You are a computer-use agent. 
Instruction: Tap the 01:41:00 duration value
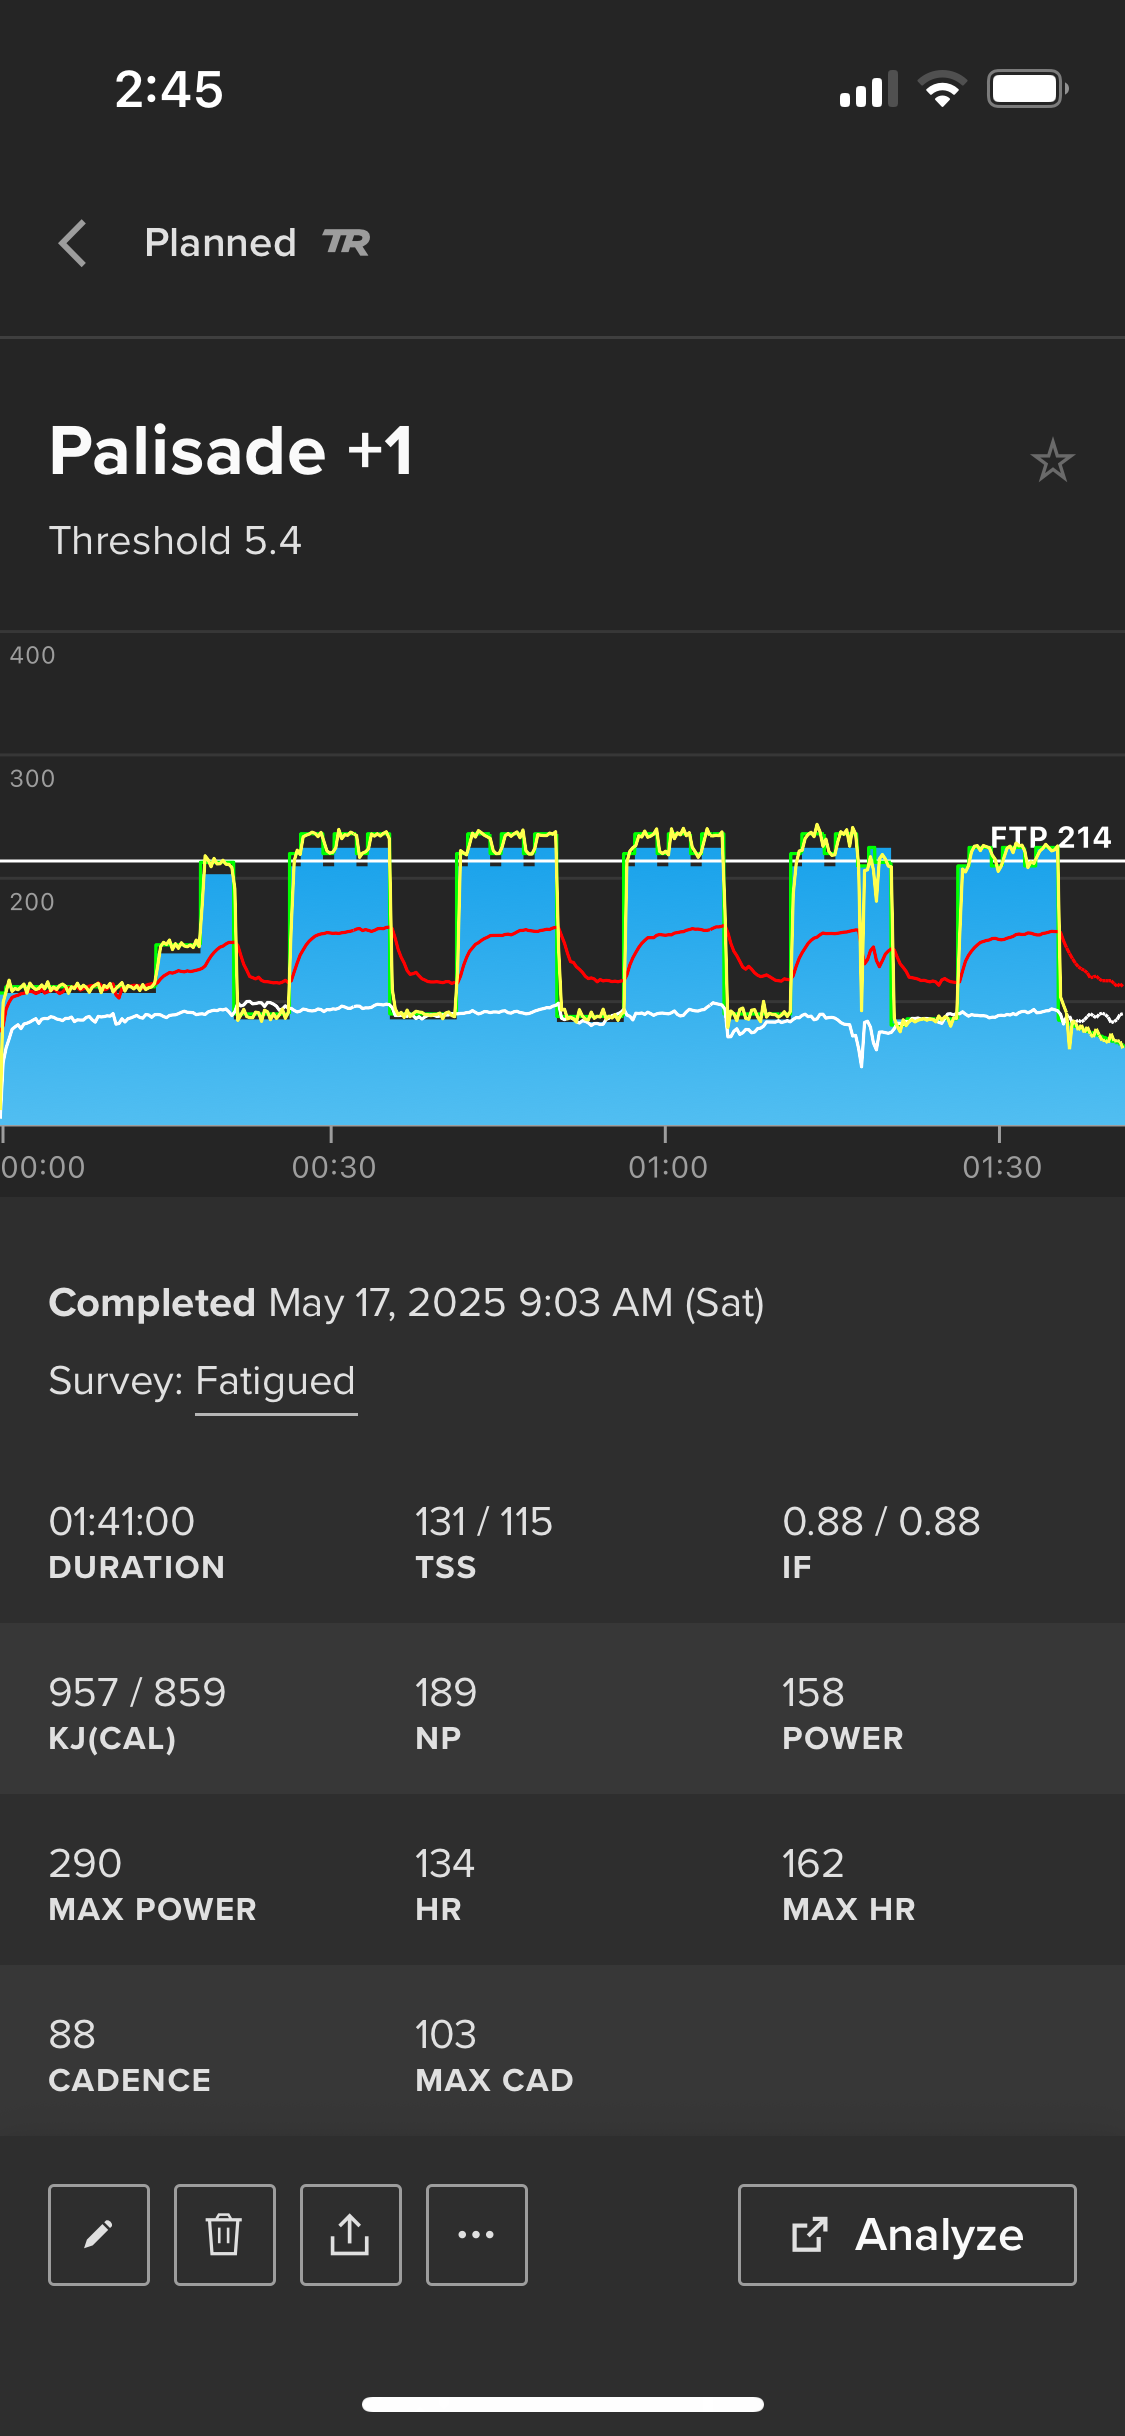(122, 1522)
